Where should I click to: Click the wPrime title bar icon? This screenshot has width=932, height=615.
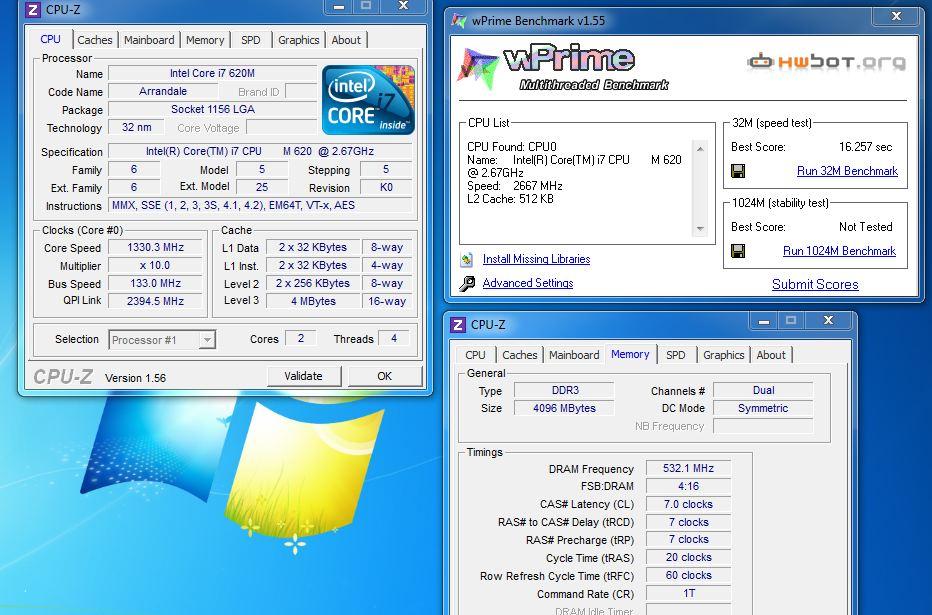click(459, 20)
